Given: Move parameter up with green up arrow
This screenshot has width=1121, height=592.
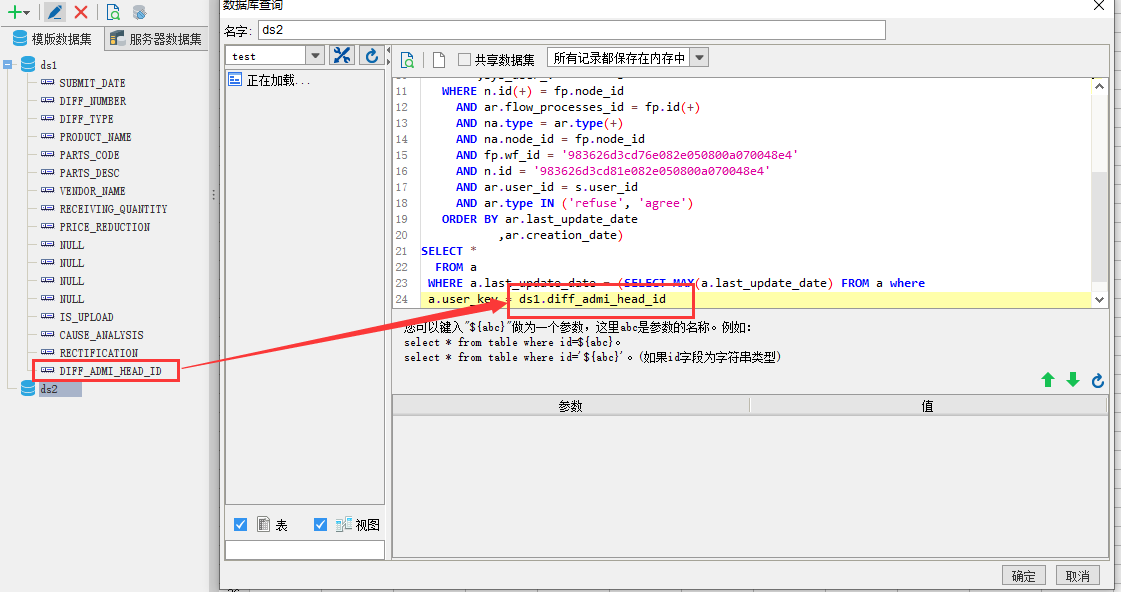Looking at the screenshot, I should coord(1048,380).
